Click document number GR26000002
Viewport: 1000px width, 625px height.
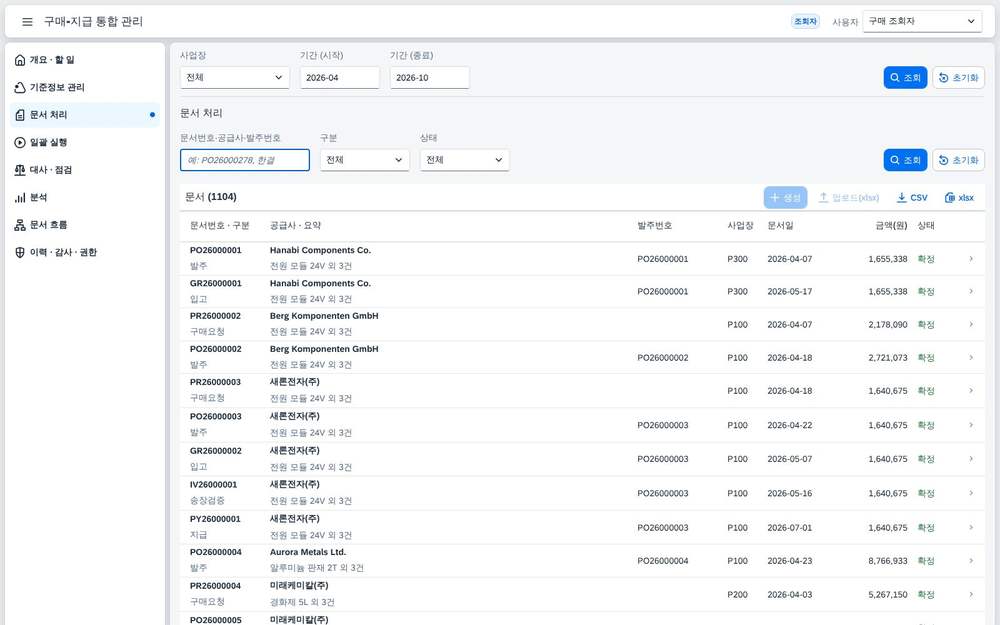pyautogui.click(x=216, y=451)
